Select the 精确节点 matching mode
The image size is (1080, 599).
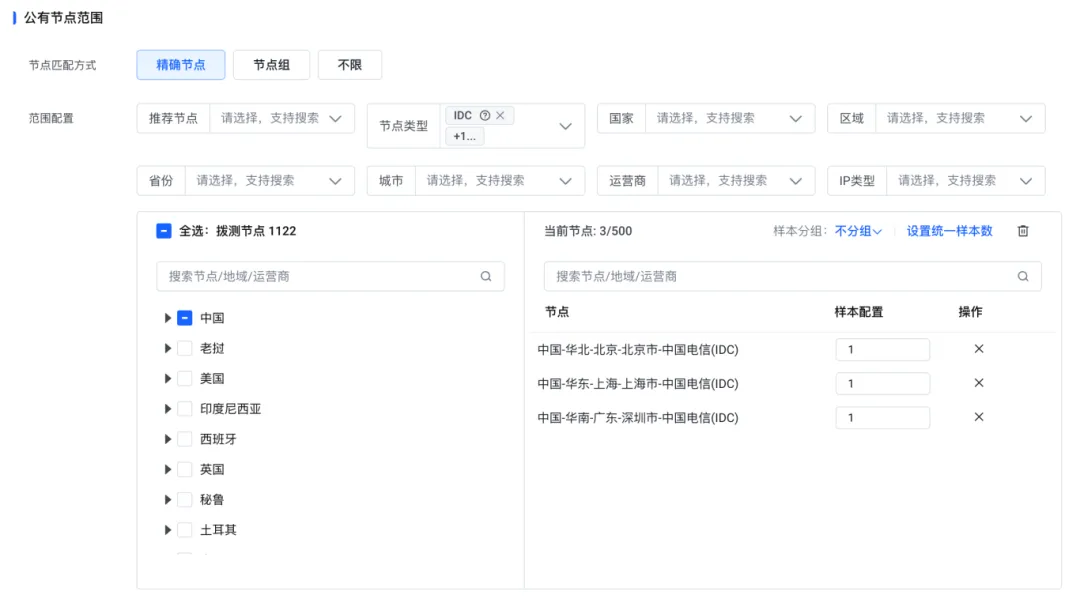(180, 65)
